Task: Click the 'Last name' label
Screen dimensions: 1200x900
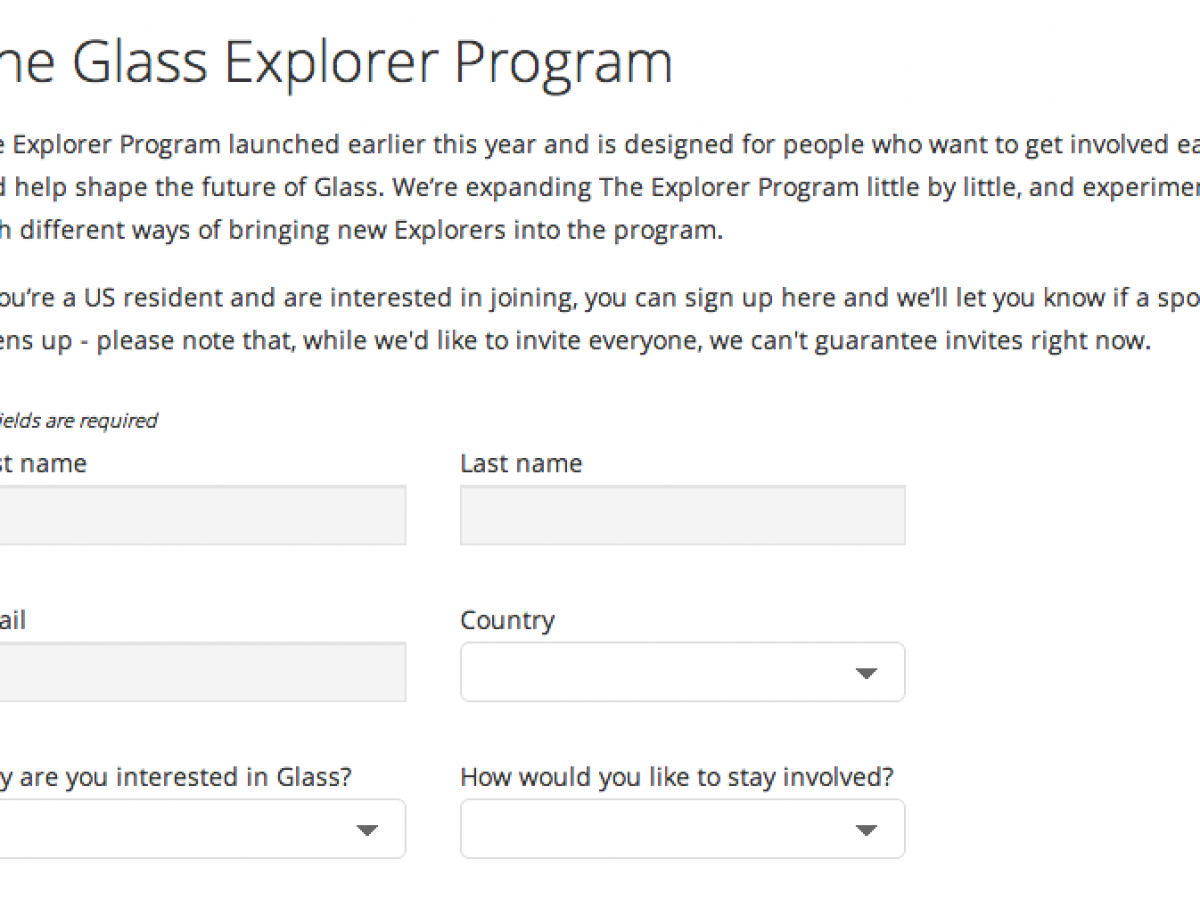Action: [521, 464]
